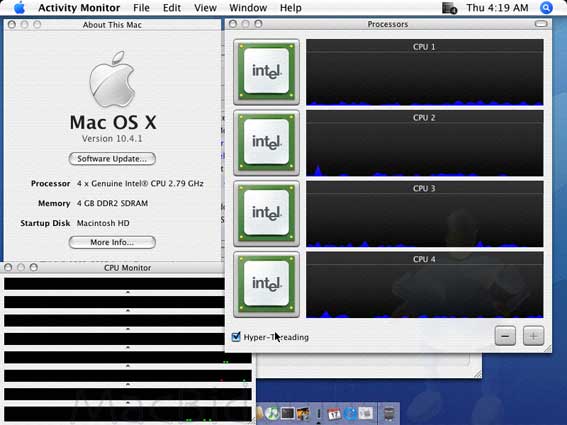This screenshot has width=567, height=425.
Task: Click the More Info... button
Action: (112, 242)
